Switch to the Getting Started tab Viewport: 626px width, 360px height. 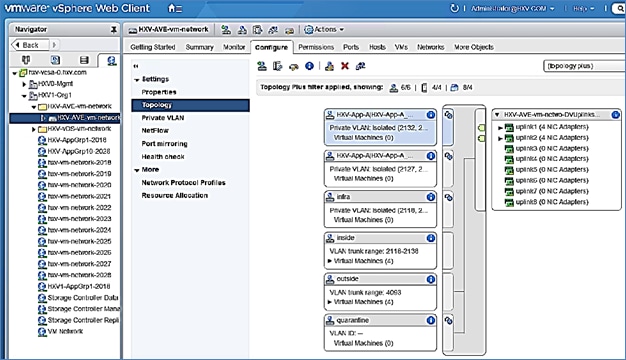coord(153,47)
